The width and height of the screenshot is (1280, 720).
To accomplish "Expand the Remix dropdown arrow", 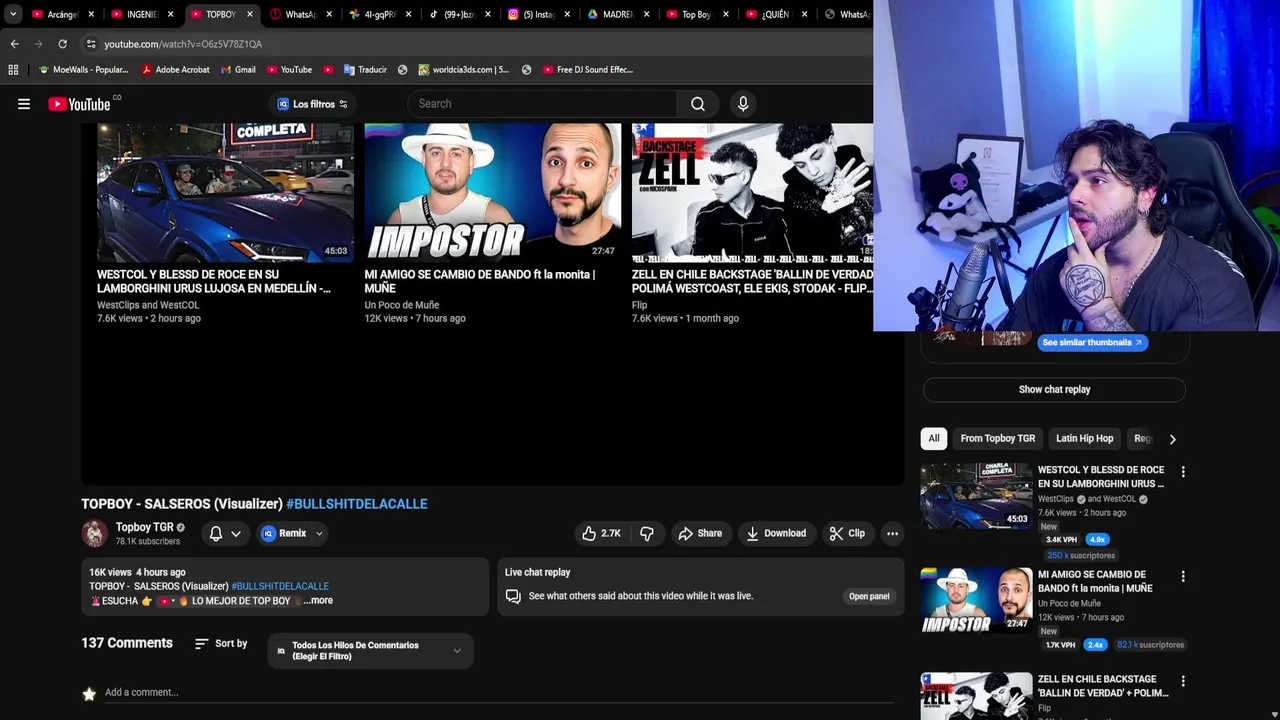I will coord(319,533).
